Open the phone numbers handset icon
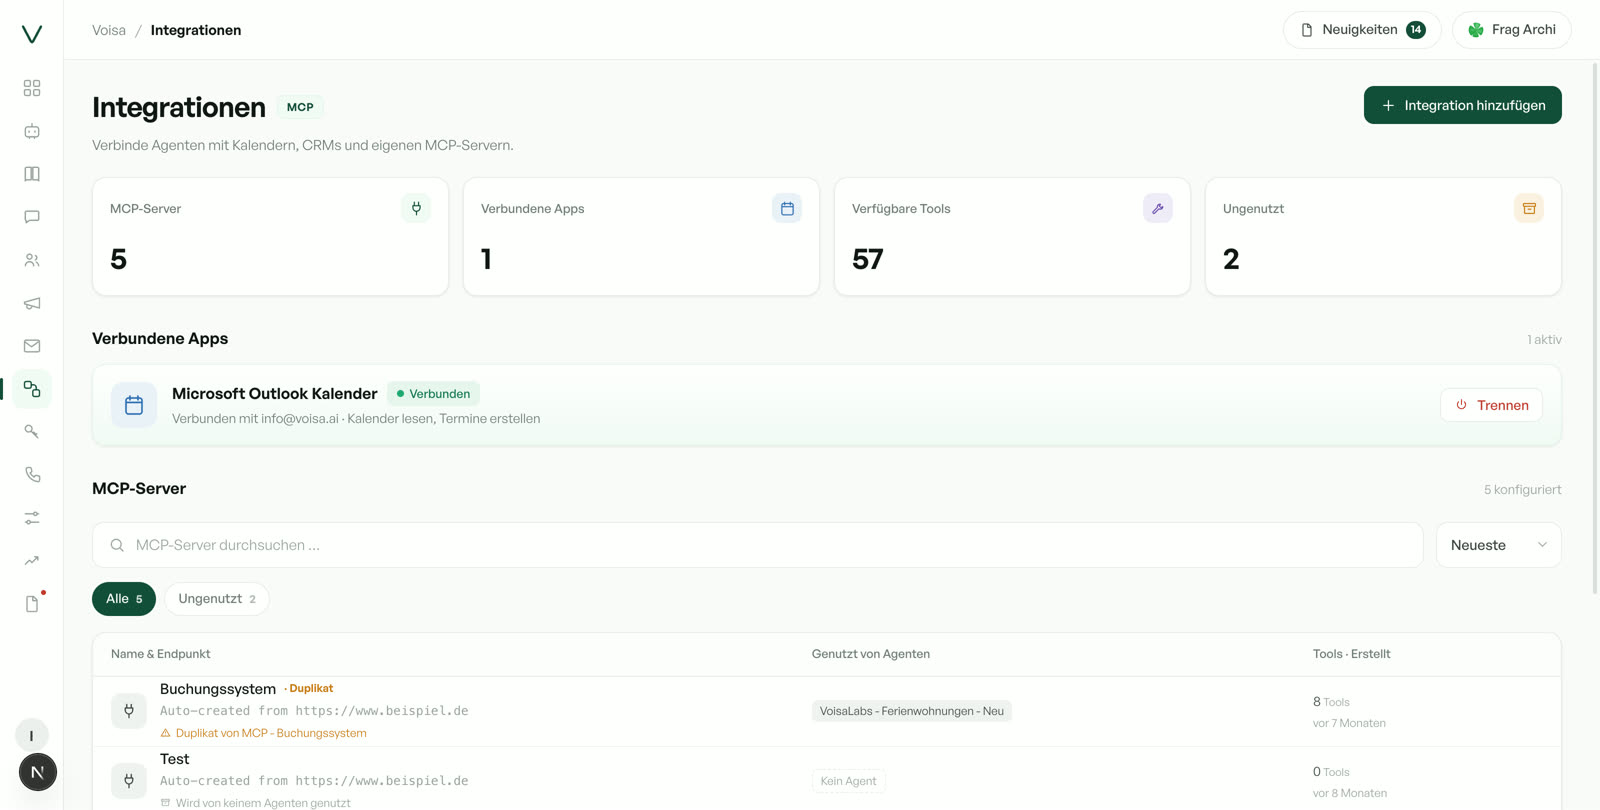Image resolution: width=1600 pixels, height=810 pixels. tap(32, 475)
